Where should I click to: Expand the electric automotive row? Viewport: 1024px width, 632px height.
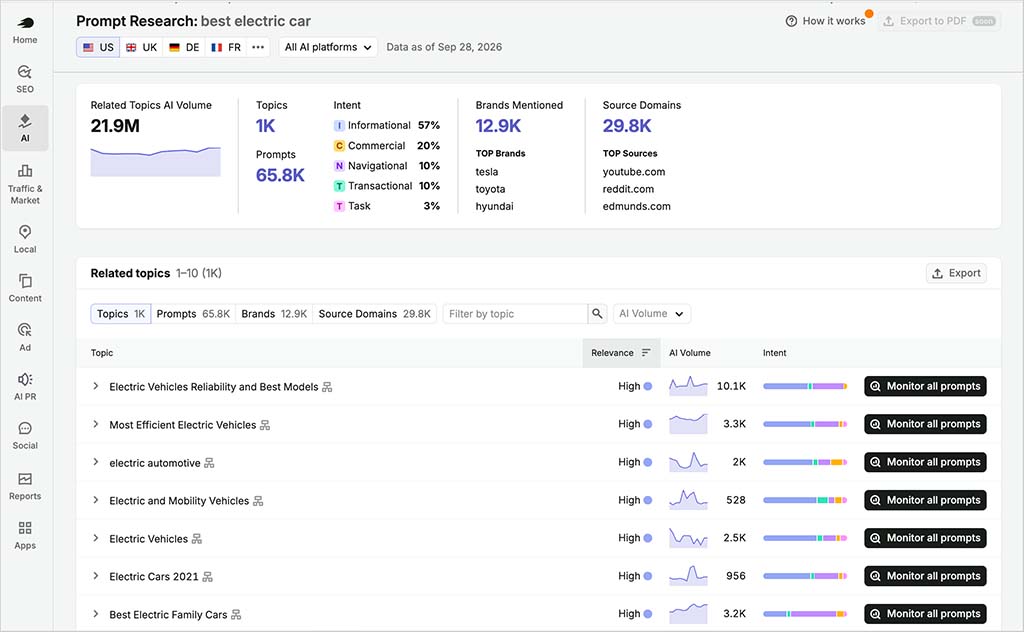pyautogui.click(x=95, y=462)
